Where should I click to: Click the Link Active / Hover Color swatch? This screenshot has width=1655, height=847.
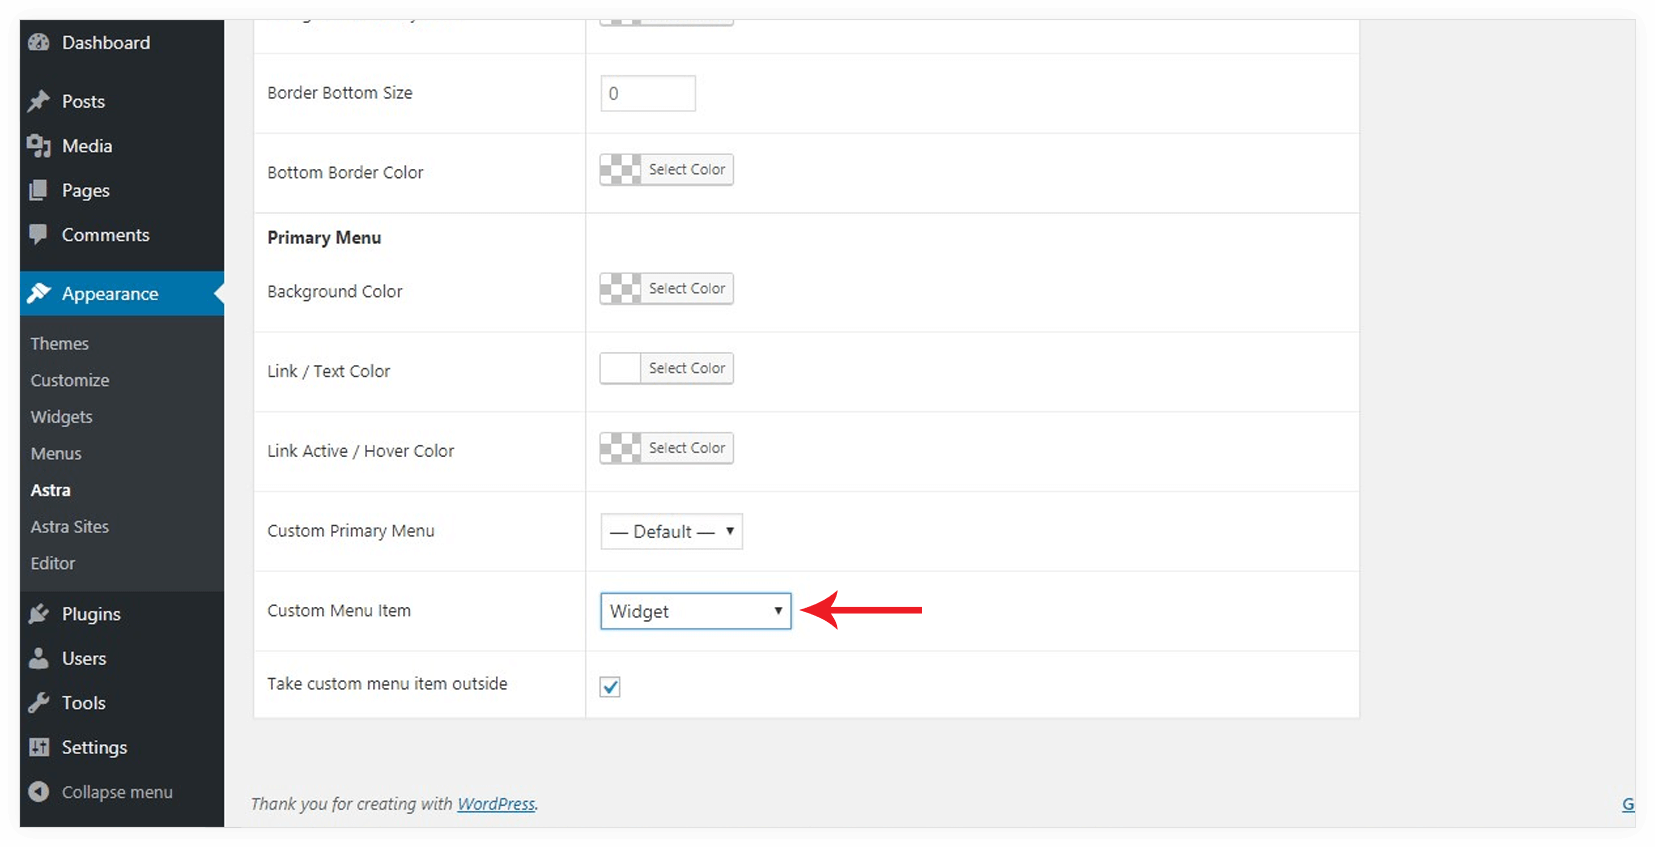[x=621, y=448]
